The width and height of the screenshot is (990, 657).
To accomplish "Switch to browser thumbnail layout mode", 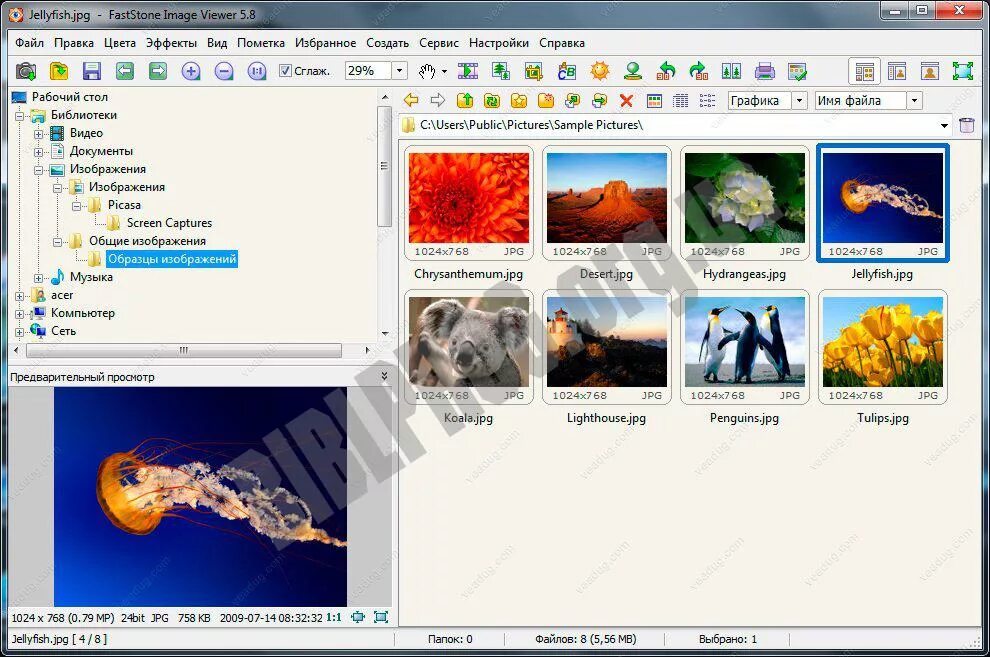I will (x=864, y=71).
